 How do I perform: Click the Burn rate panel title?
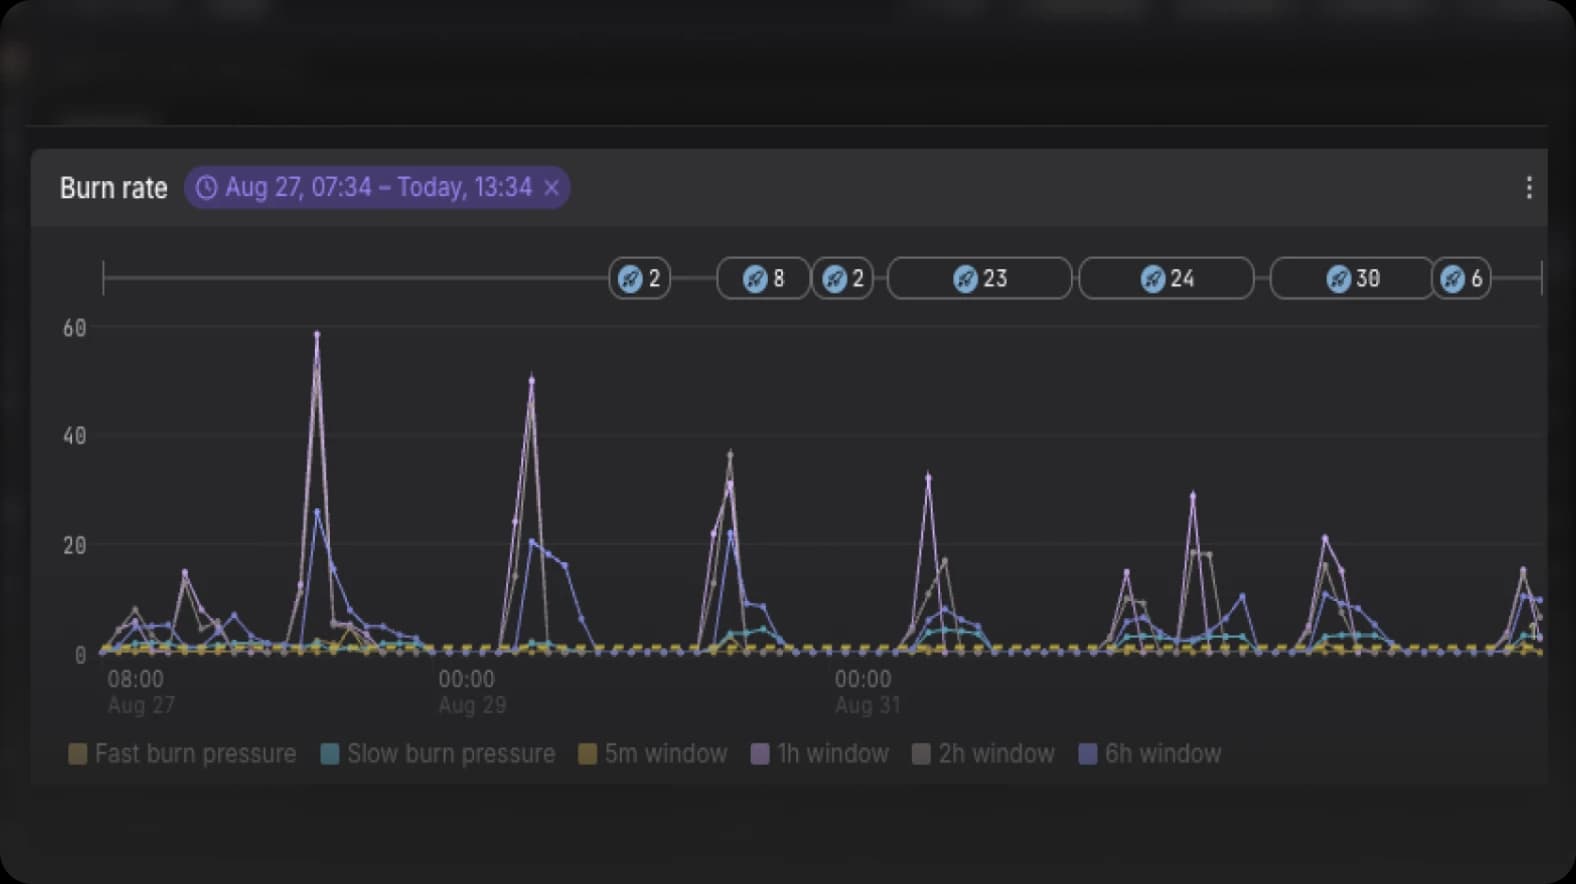(x=114, y=188)
